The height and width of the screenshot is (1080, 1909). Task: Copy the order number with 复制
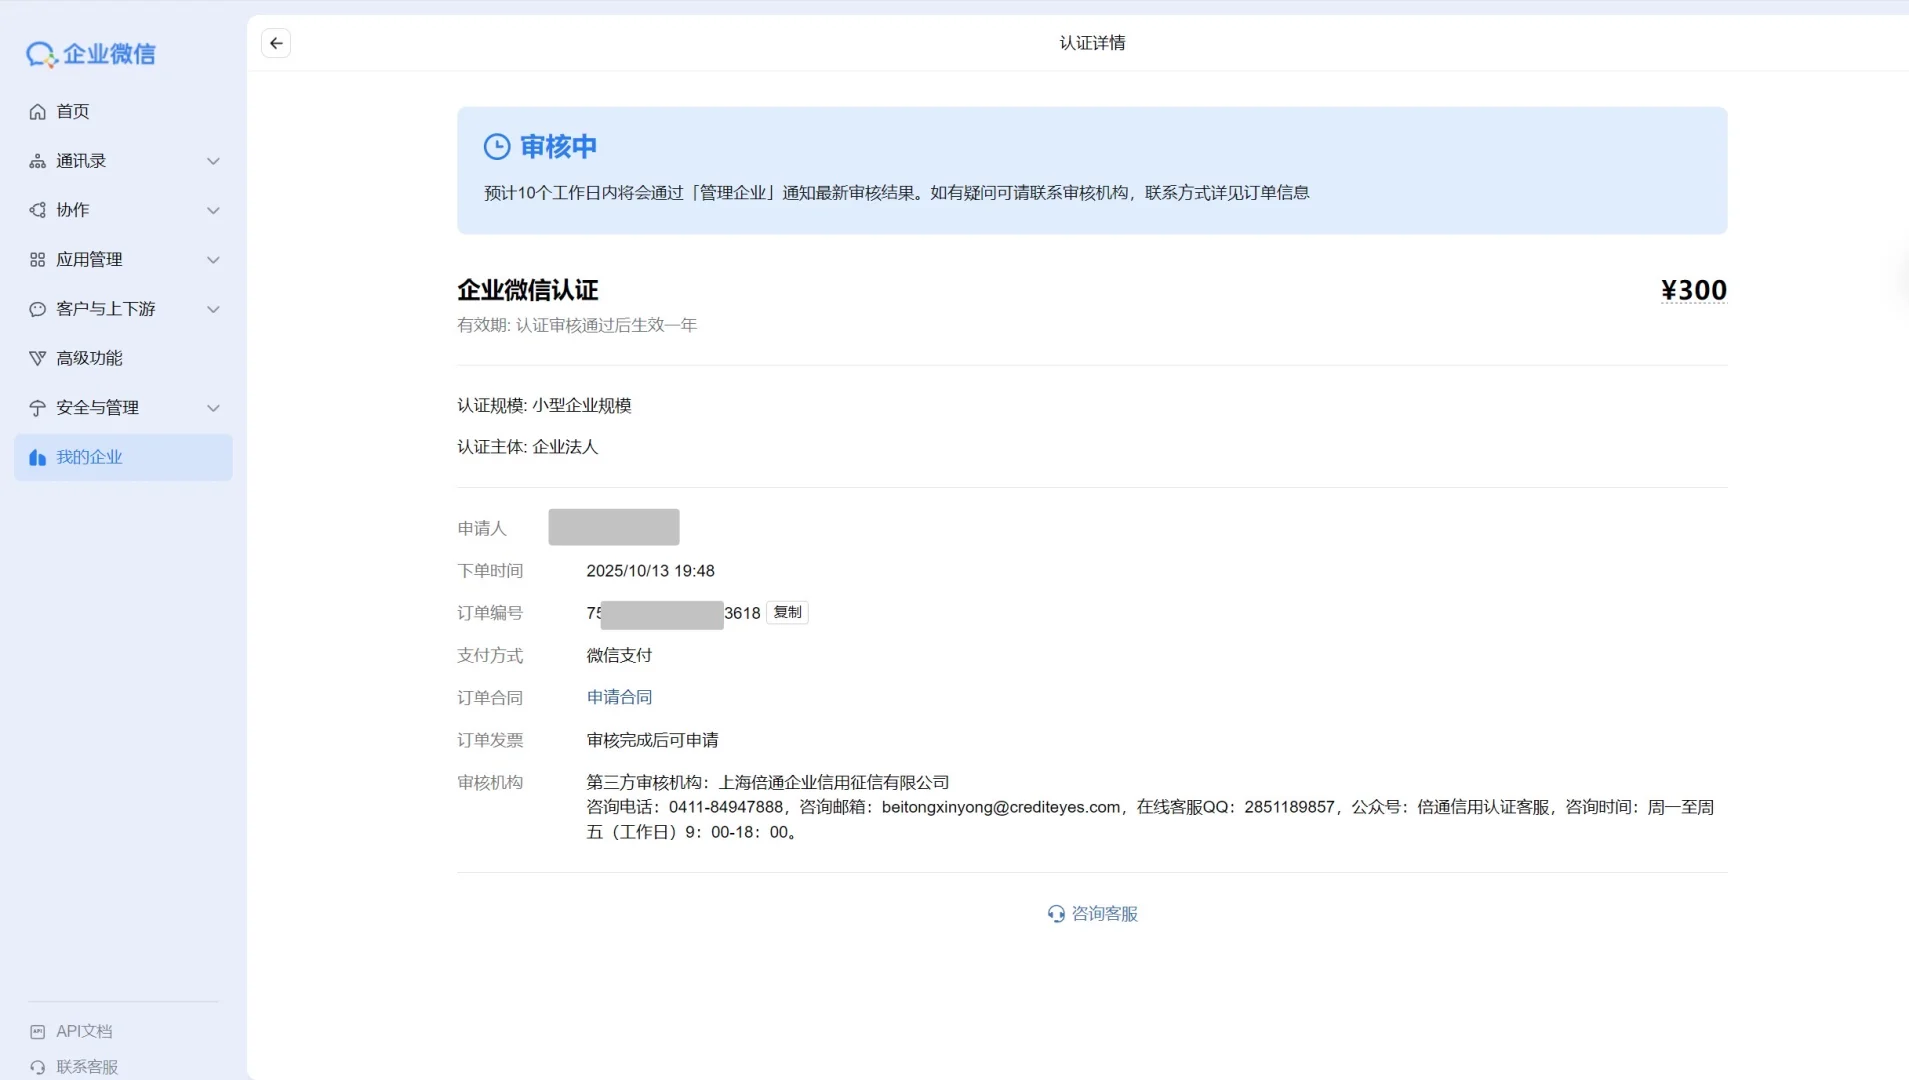pos(787,613)
